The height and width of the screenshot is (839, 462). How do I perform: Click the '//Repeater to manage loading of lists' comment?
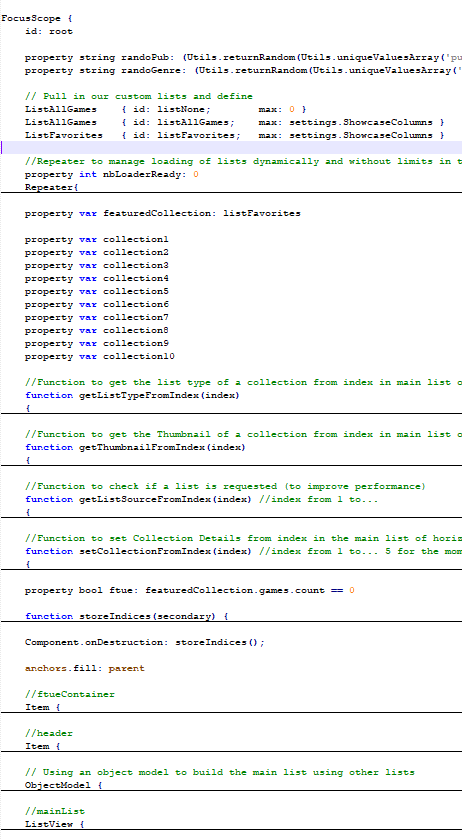(x=243, y=162)
